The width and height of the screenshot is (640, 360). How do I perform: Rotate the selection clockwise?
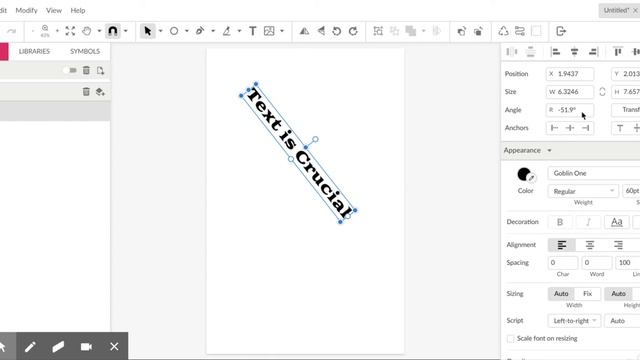click(353, 31)
